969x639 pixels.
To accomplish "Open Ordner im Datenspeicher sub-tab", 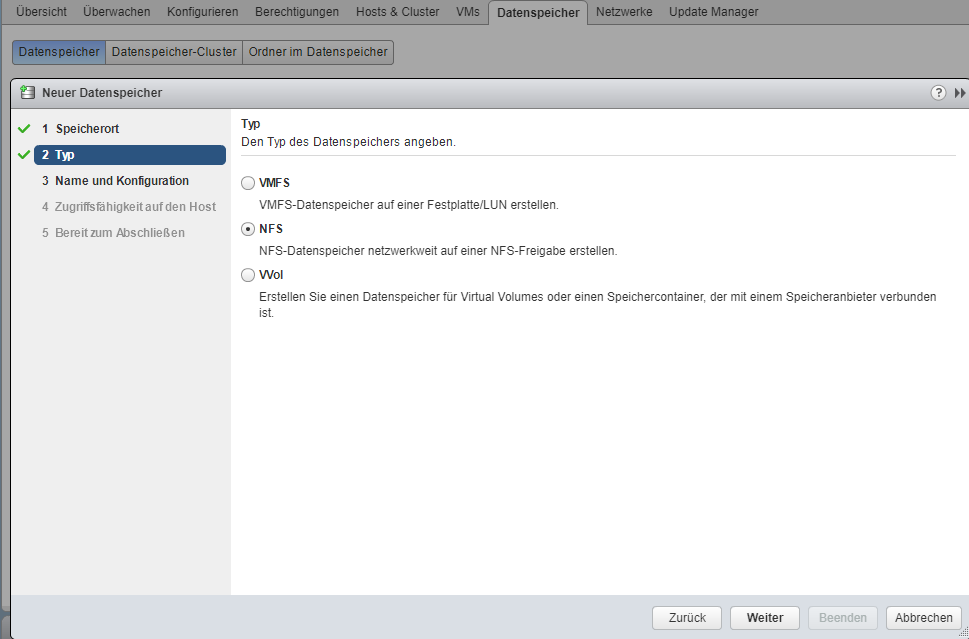I will [x=318, y=52].
